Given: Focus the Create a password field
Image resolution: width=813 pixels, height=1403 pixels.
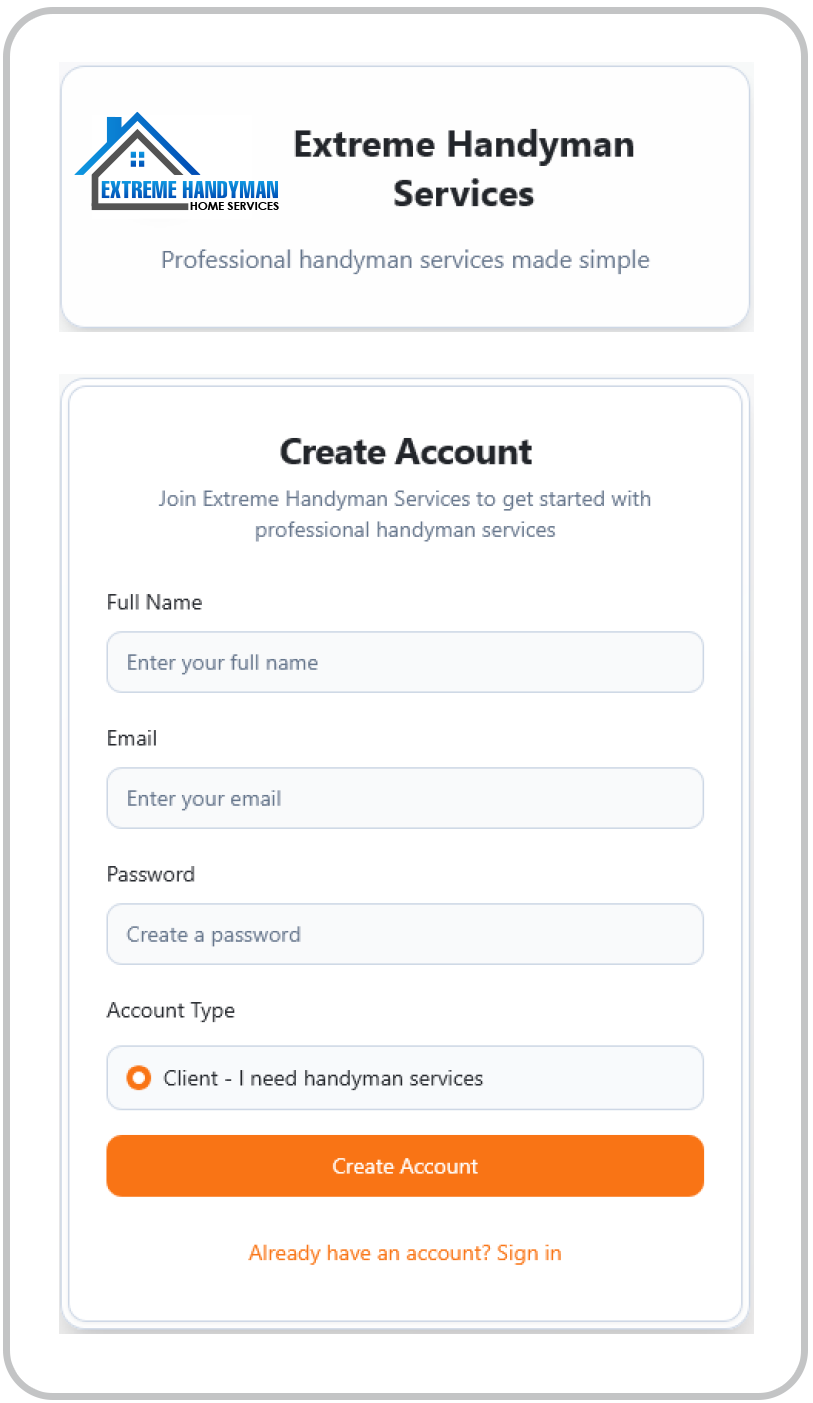Looking at the screenshot, I should [x=405, y=934].
